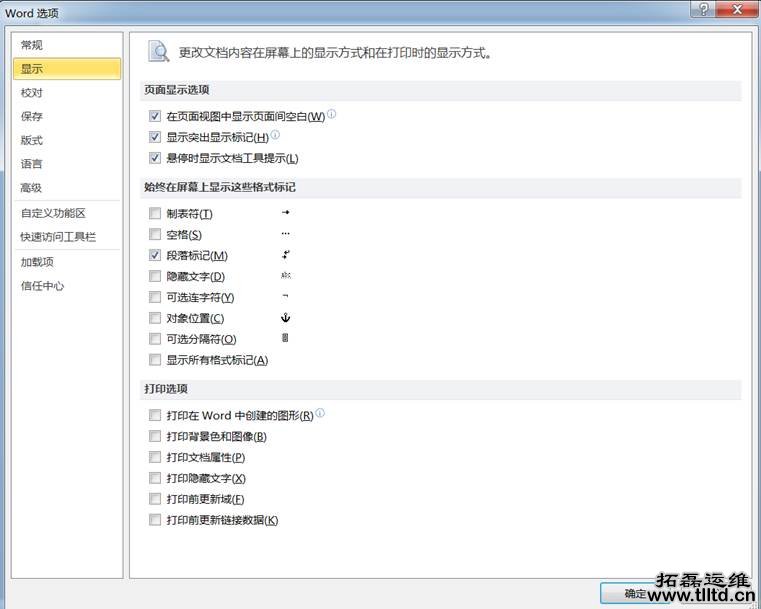
Task: Click the 页面显示选项 section heading
Action: (177, 90)
